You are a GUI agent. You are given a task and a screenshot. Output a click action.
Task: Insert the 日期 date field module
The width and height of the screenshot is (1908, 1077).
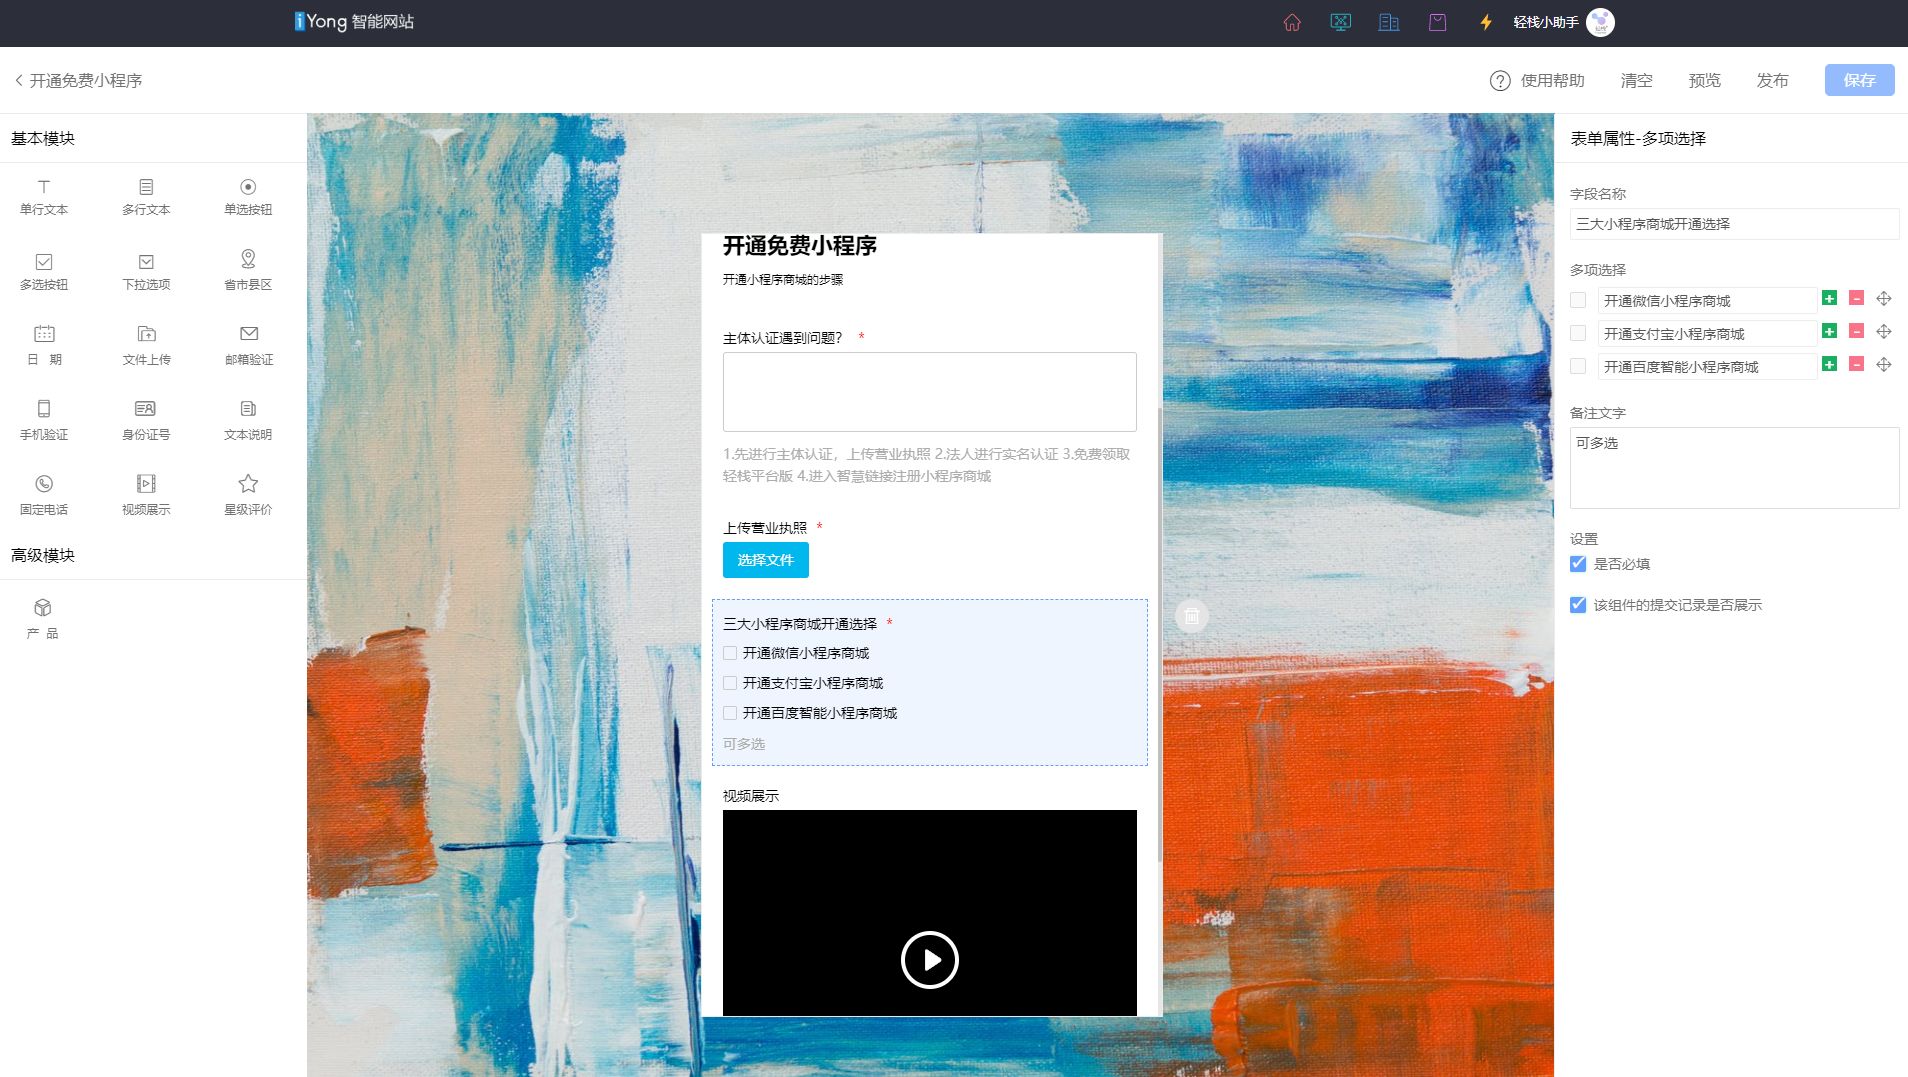tap(43, 344)
